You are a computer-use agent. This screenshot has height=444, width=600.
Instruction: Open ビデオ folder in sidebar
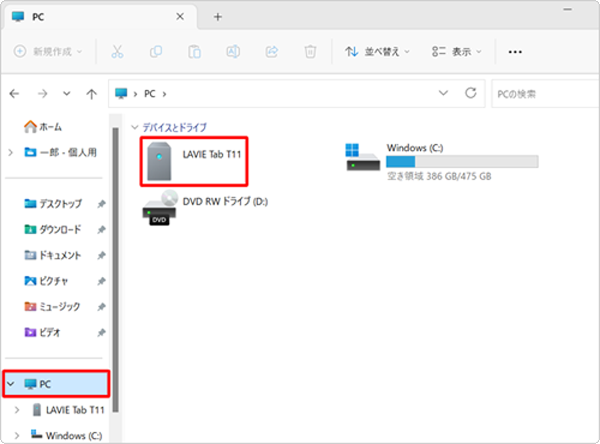point(42,332)
